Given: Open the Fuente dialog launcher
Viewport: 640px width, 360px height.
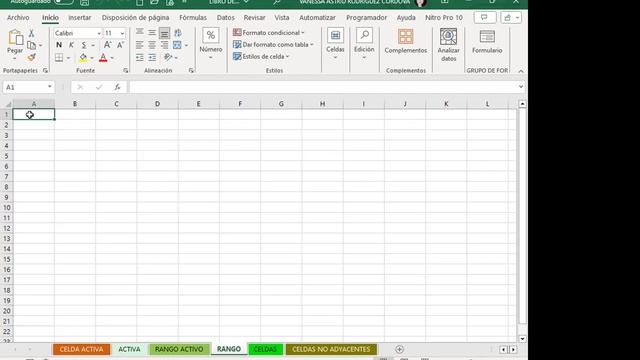Looking at the screenshot, I should coord(126,71).
